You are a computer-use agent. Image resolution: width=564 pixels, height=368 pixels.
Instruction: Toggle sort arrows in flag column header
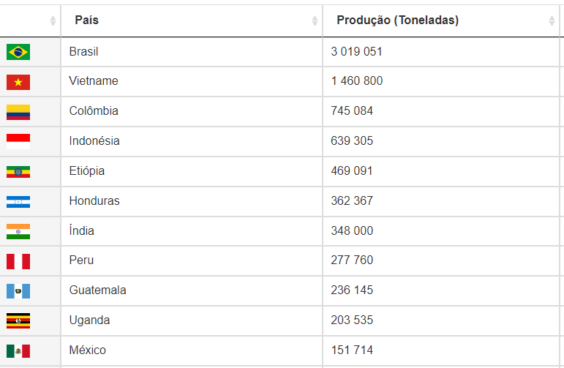pos(53,21)
